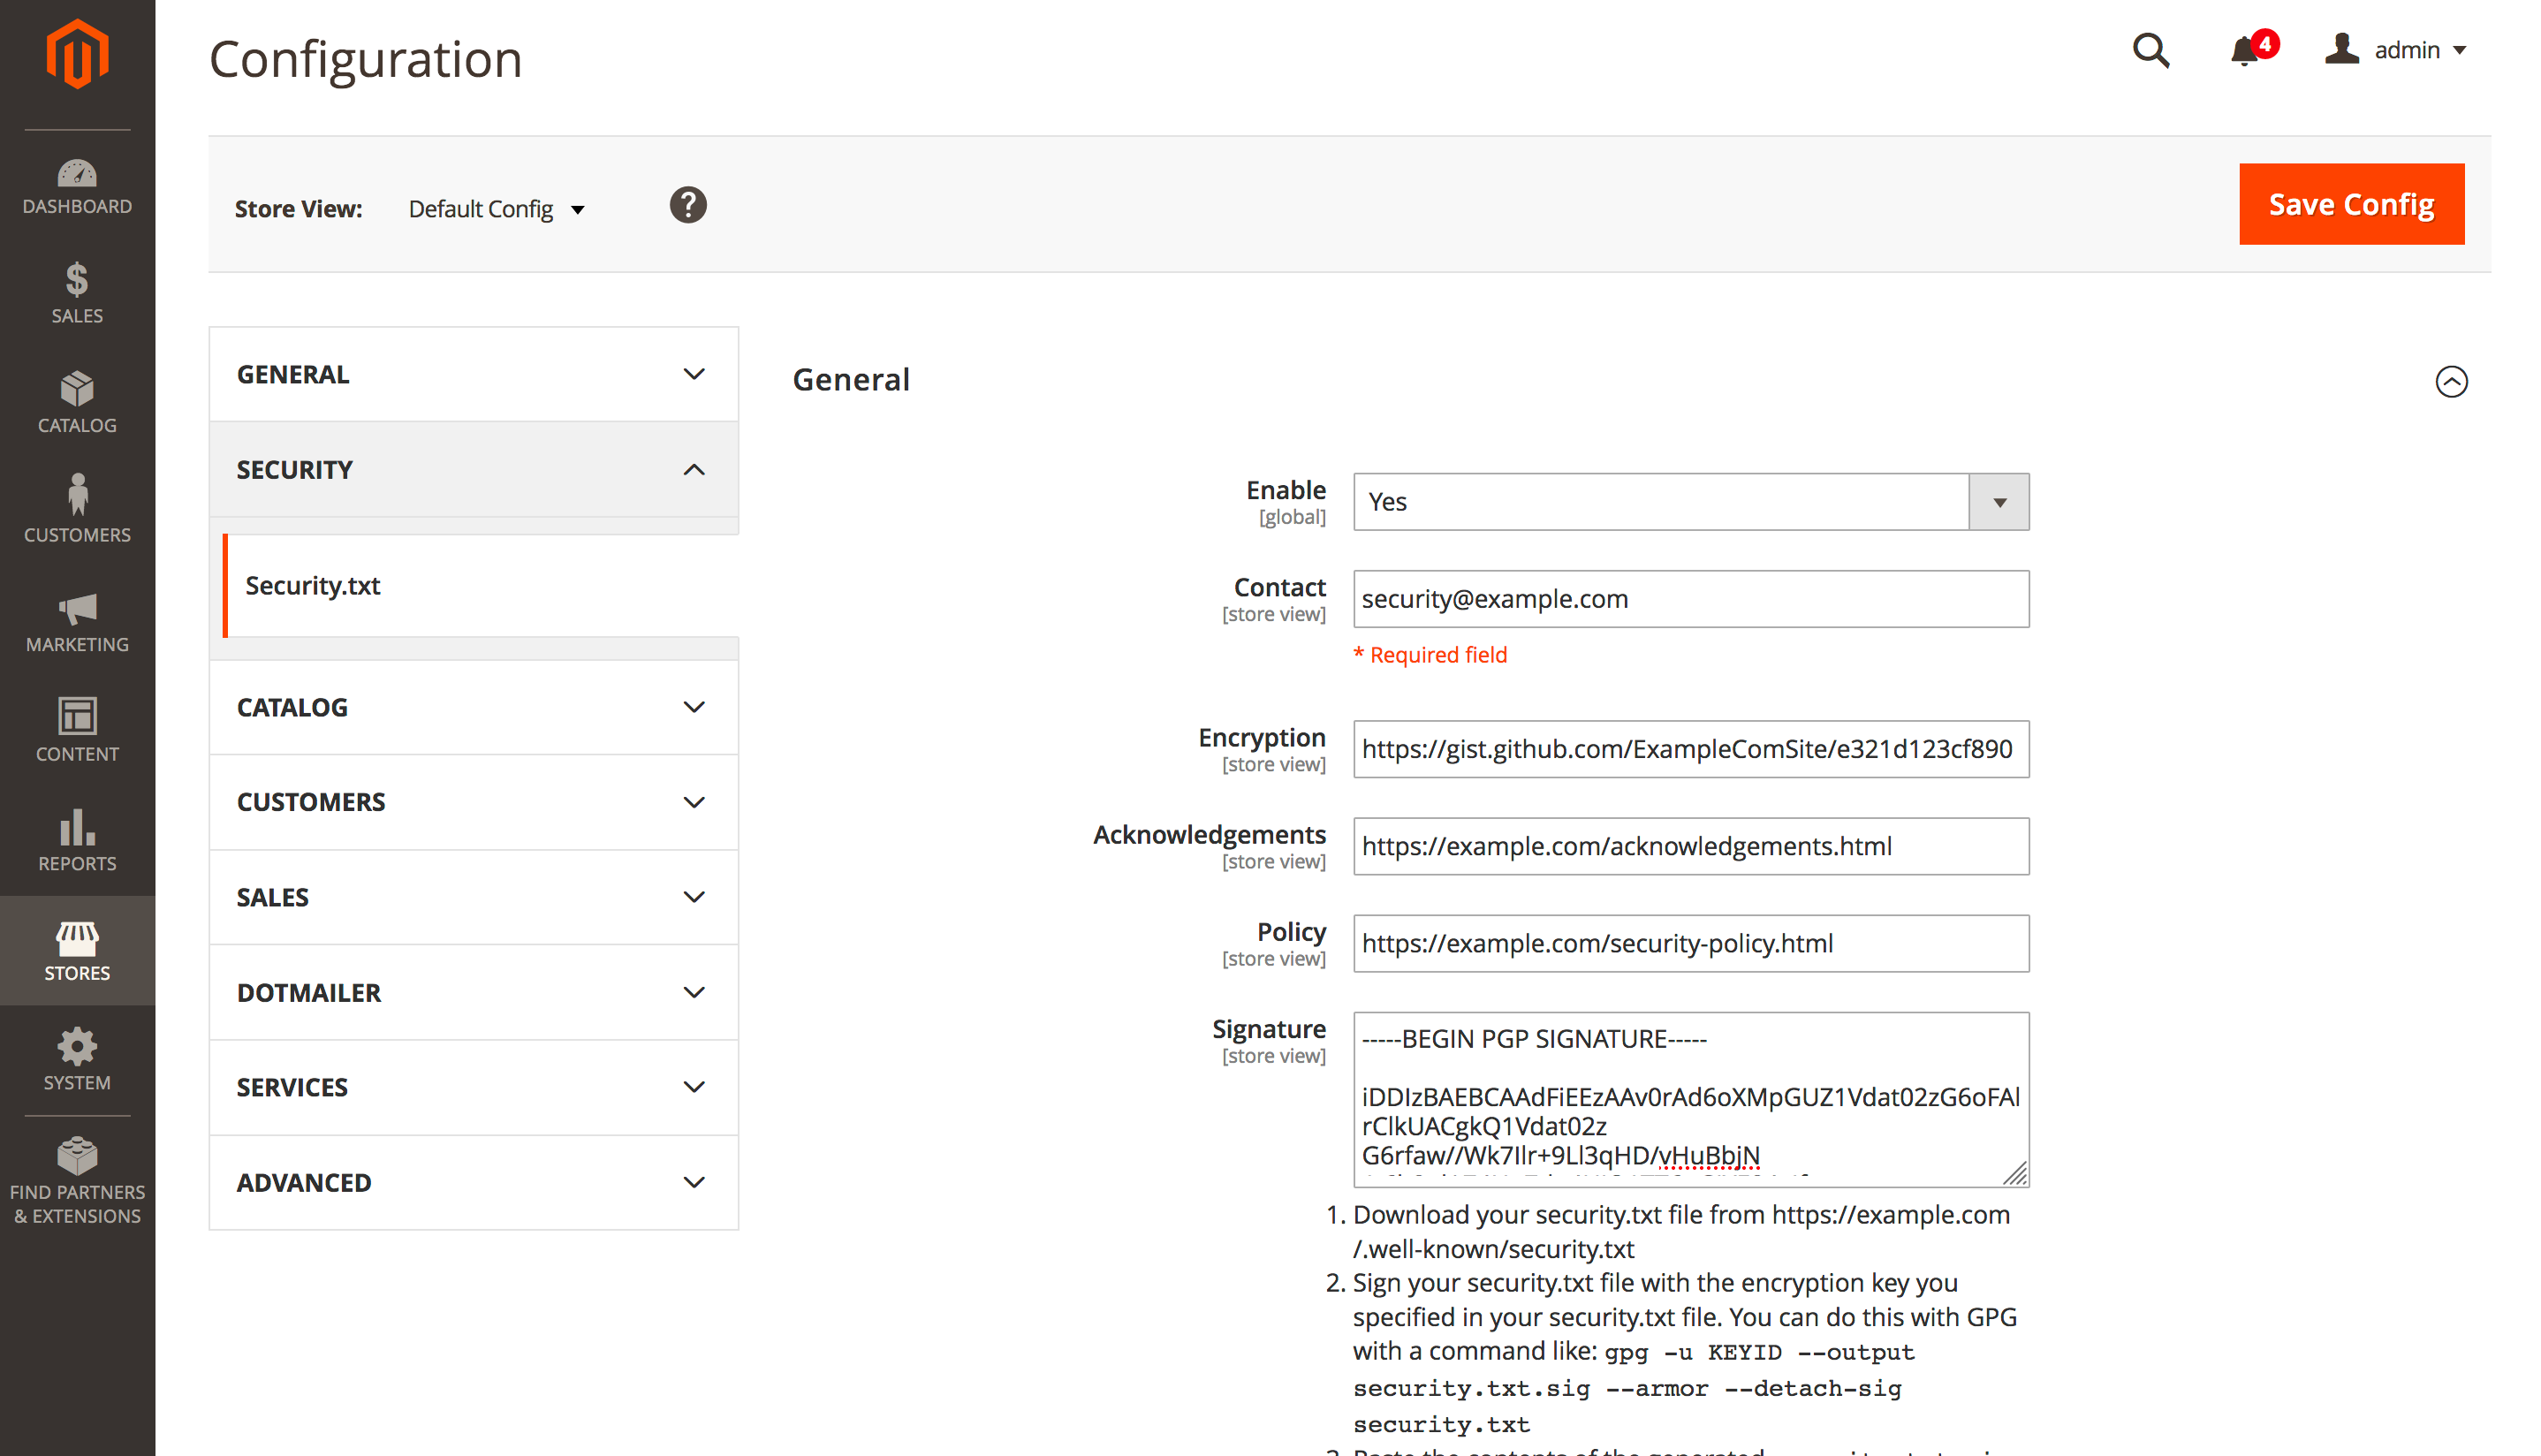
Task: Open the admin search magnifier
Action: [x=2151, y=50]
